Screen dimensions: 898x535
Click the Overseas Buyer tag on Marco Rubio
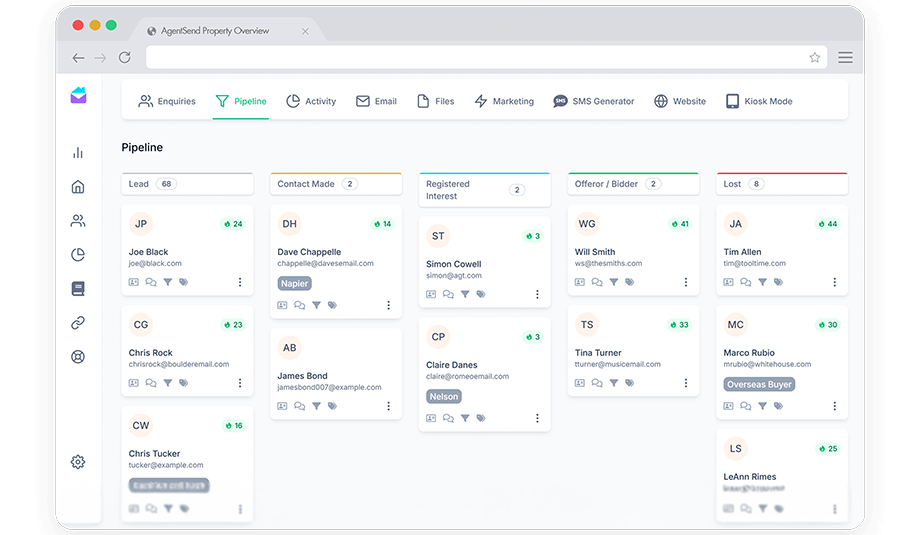tap(759, 384)
